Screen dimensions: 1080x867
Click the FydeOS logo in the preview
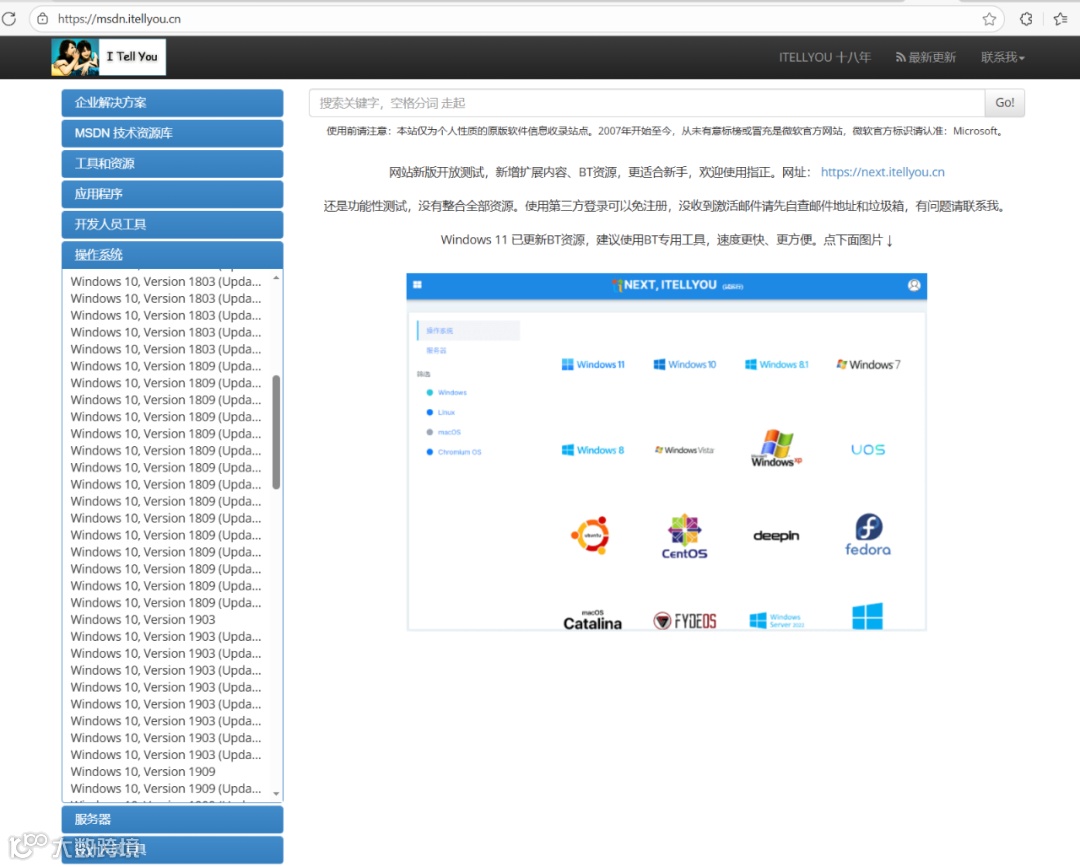(x=685, y=621)
